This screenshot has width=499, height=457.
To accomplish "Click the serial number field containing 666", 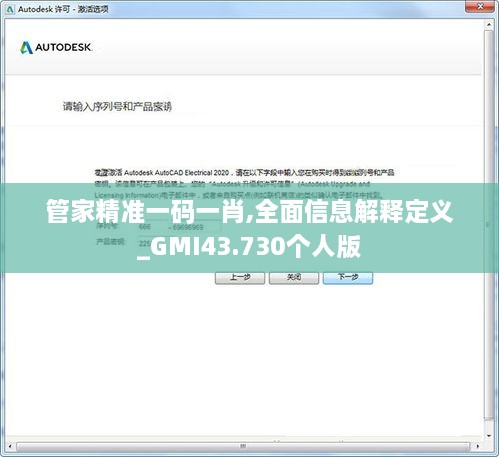I will pos(152,227).
